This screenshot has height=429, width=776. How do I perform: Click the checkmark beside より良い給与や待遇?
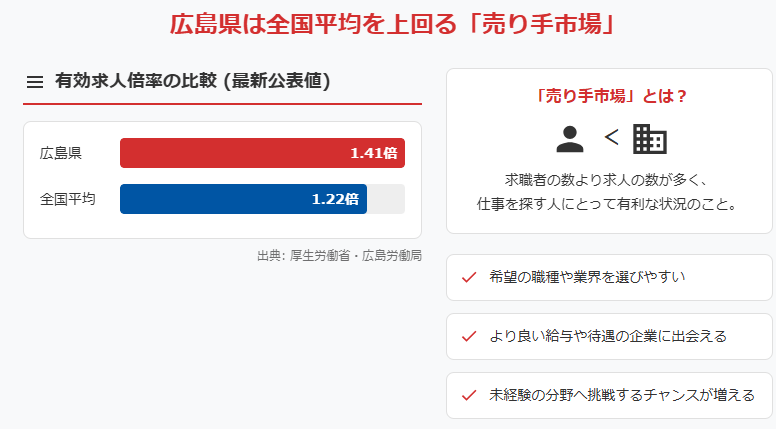469,336
